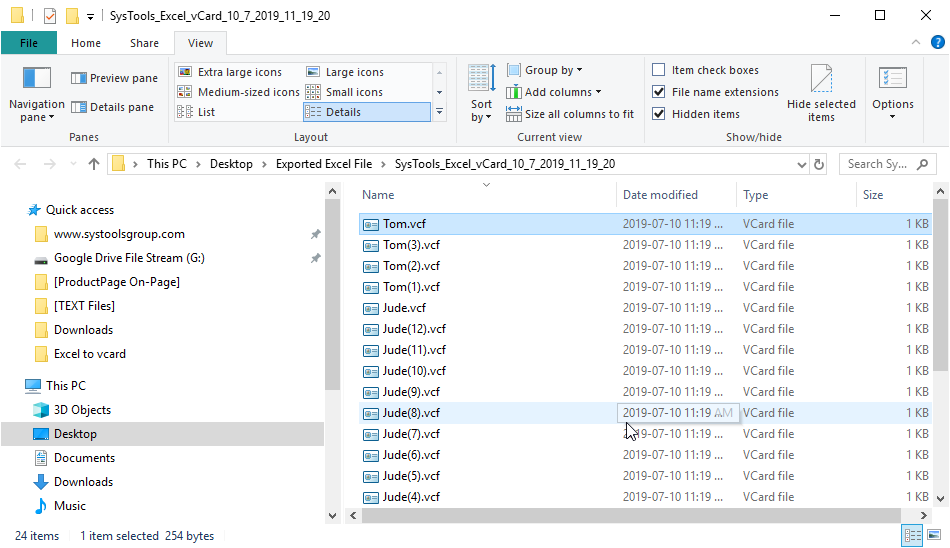Expand the Group by dropdown

coord(545,70)
